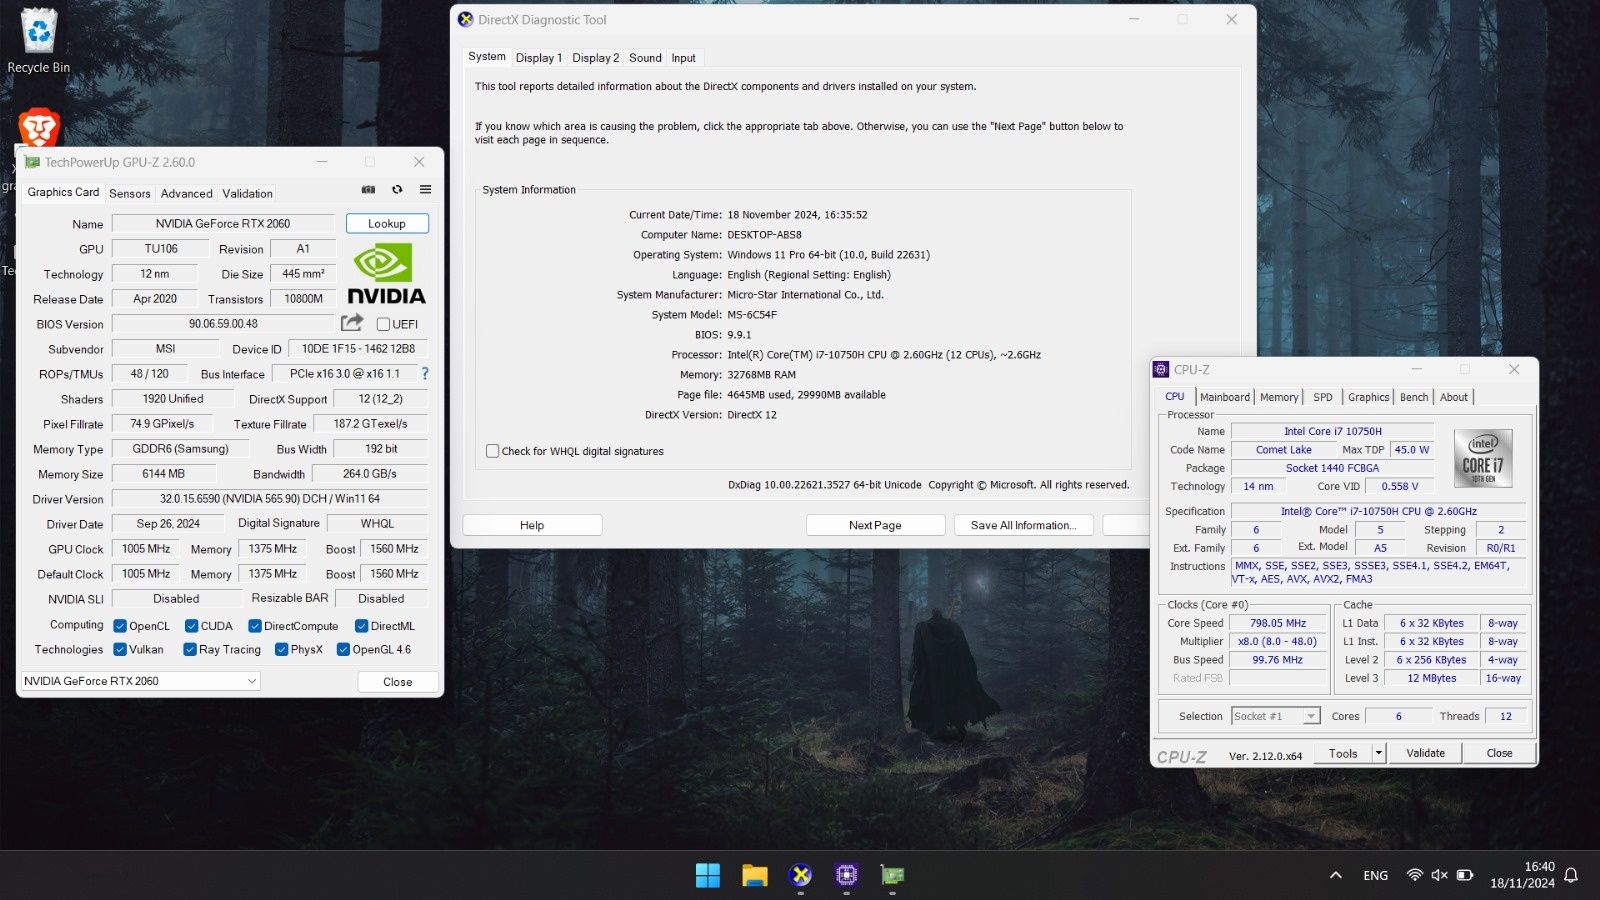Screen dimensions: 1600x900
Task: Click the CPU-Z title bar app icon
Action: (x=1161, y=369)
